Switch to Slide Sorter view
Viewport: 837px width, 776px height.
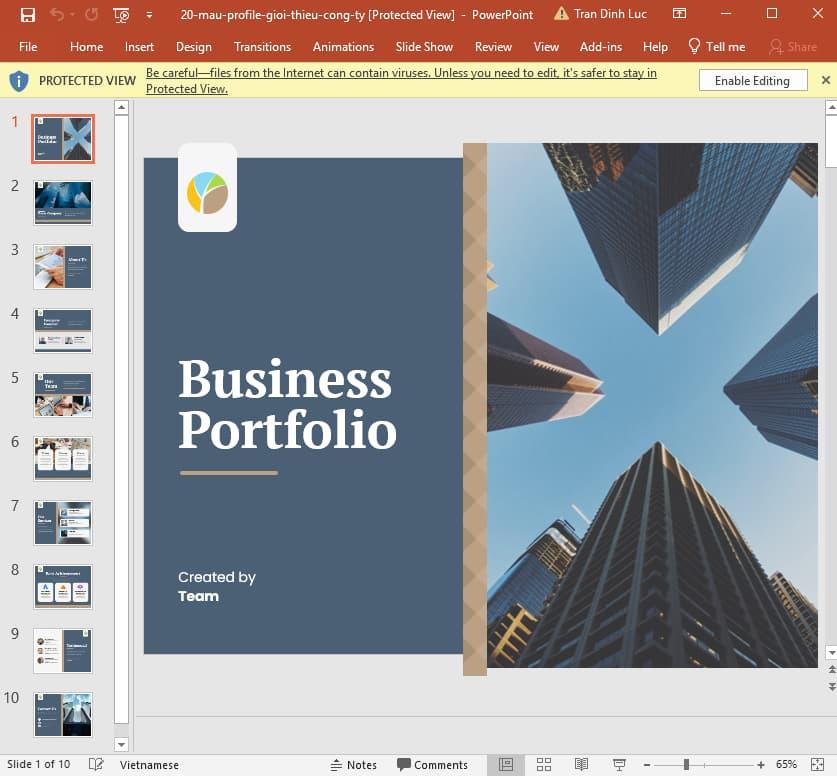click(544, 765)
